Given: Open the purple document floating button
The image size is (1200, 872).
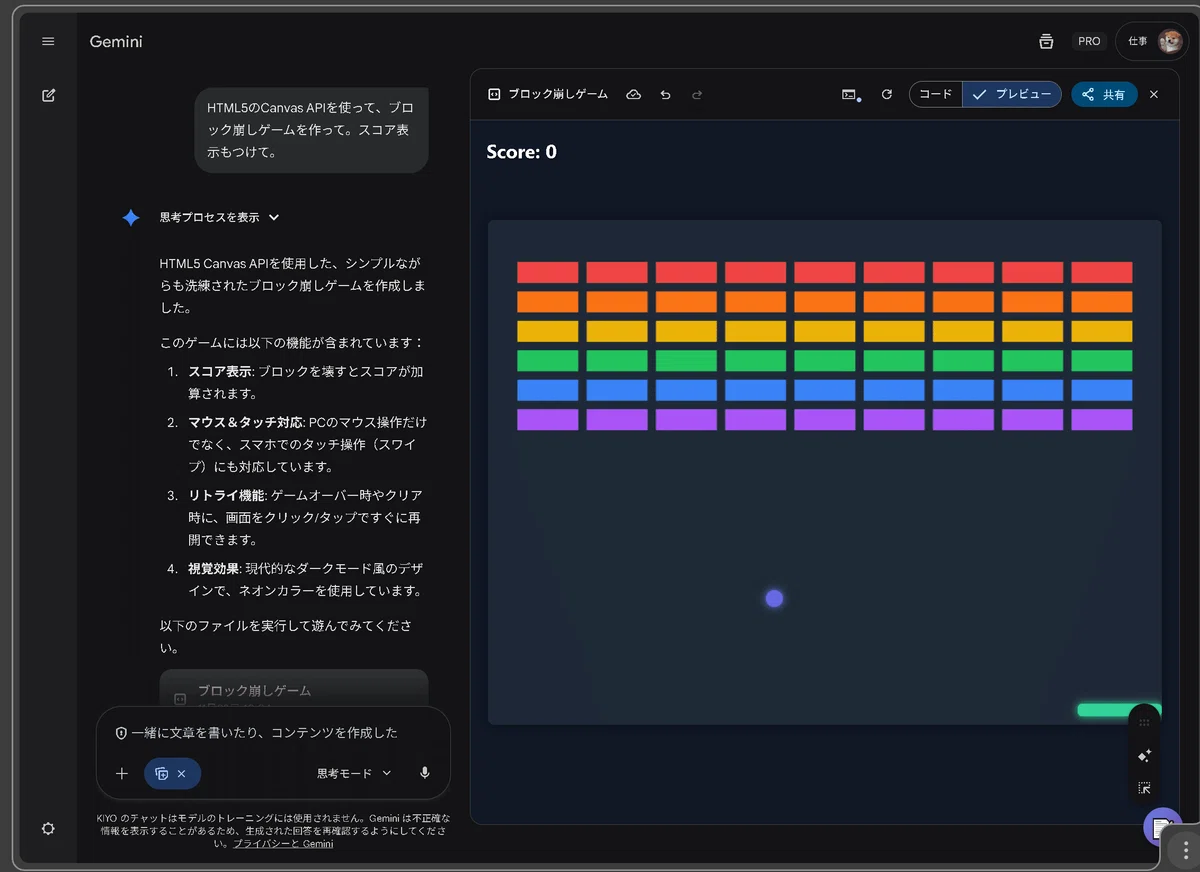Looking at the screenshot, I should click(x=1162, y=826).
